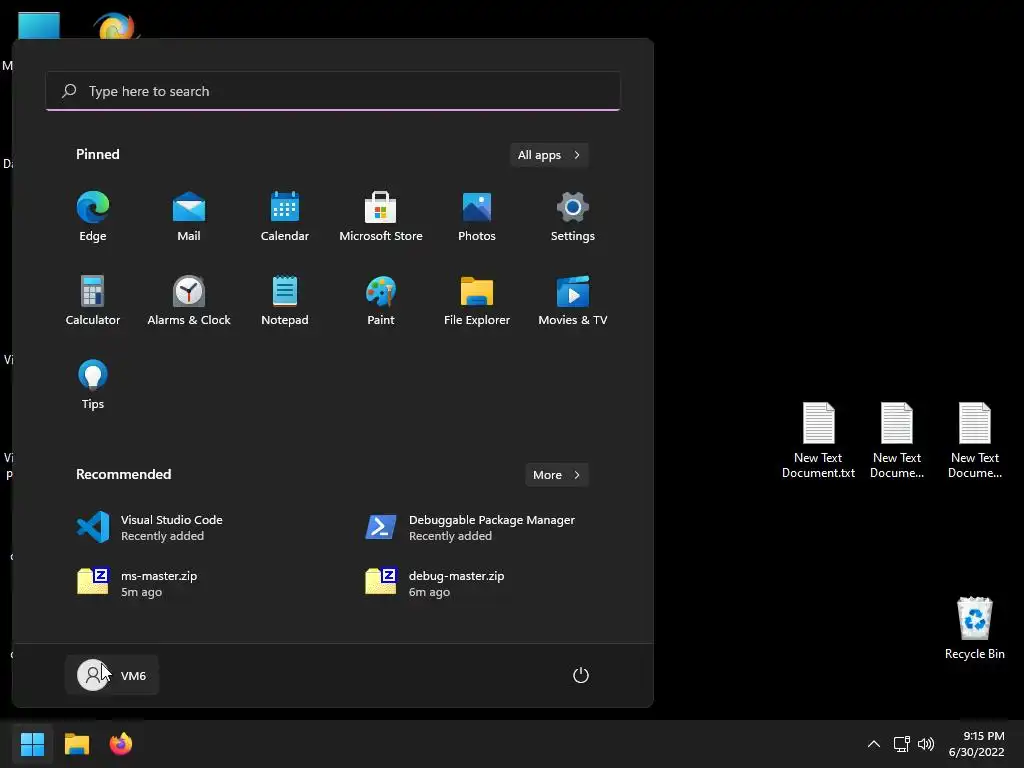The width and height of the screenshot is (1024, 768).
Task: Show all apps list
Action: click(549, 155)
